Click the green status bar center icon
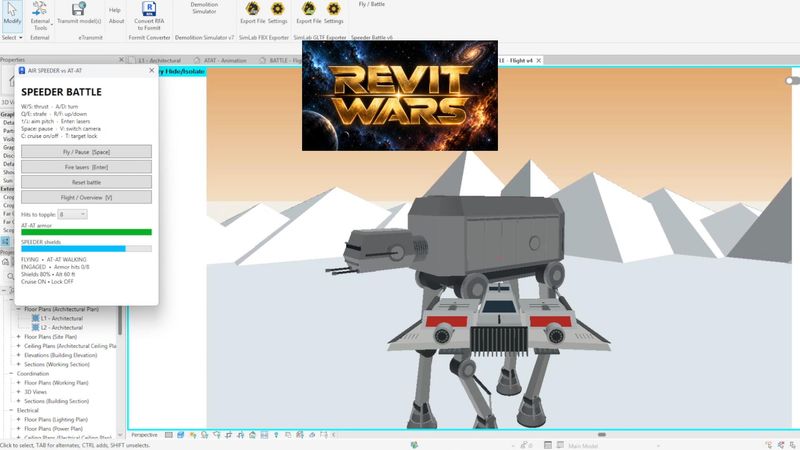The image size is (800, 450). (414, 445)
